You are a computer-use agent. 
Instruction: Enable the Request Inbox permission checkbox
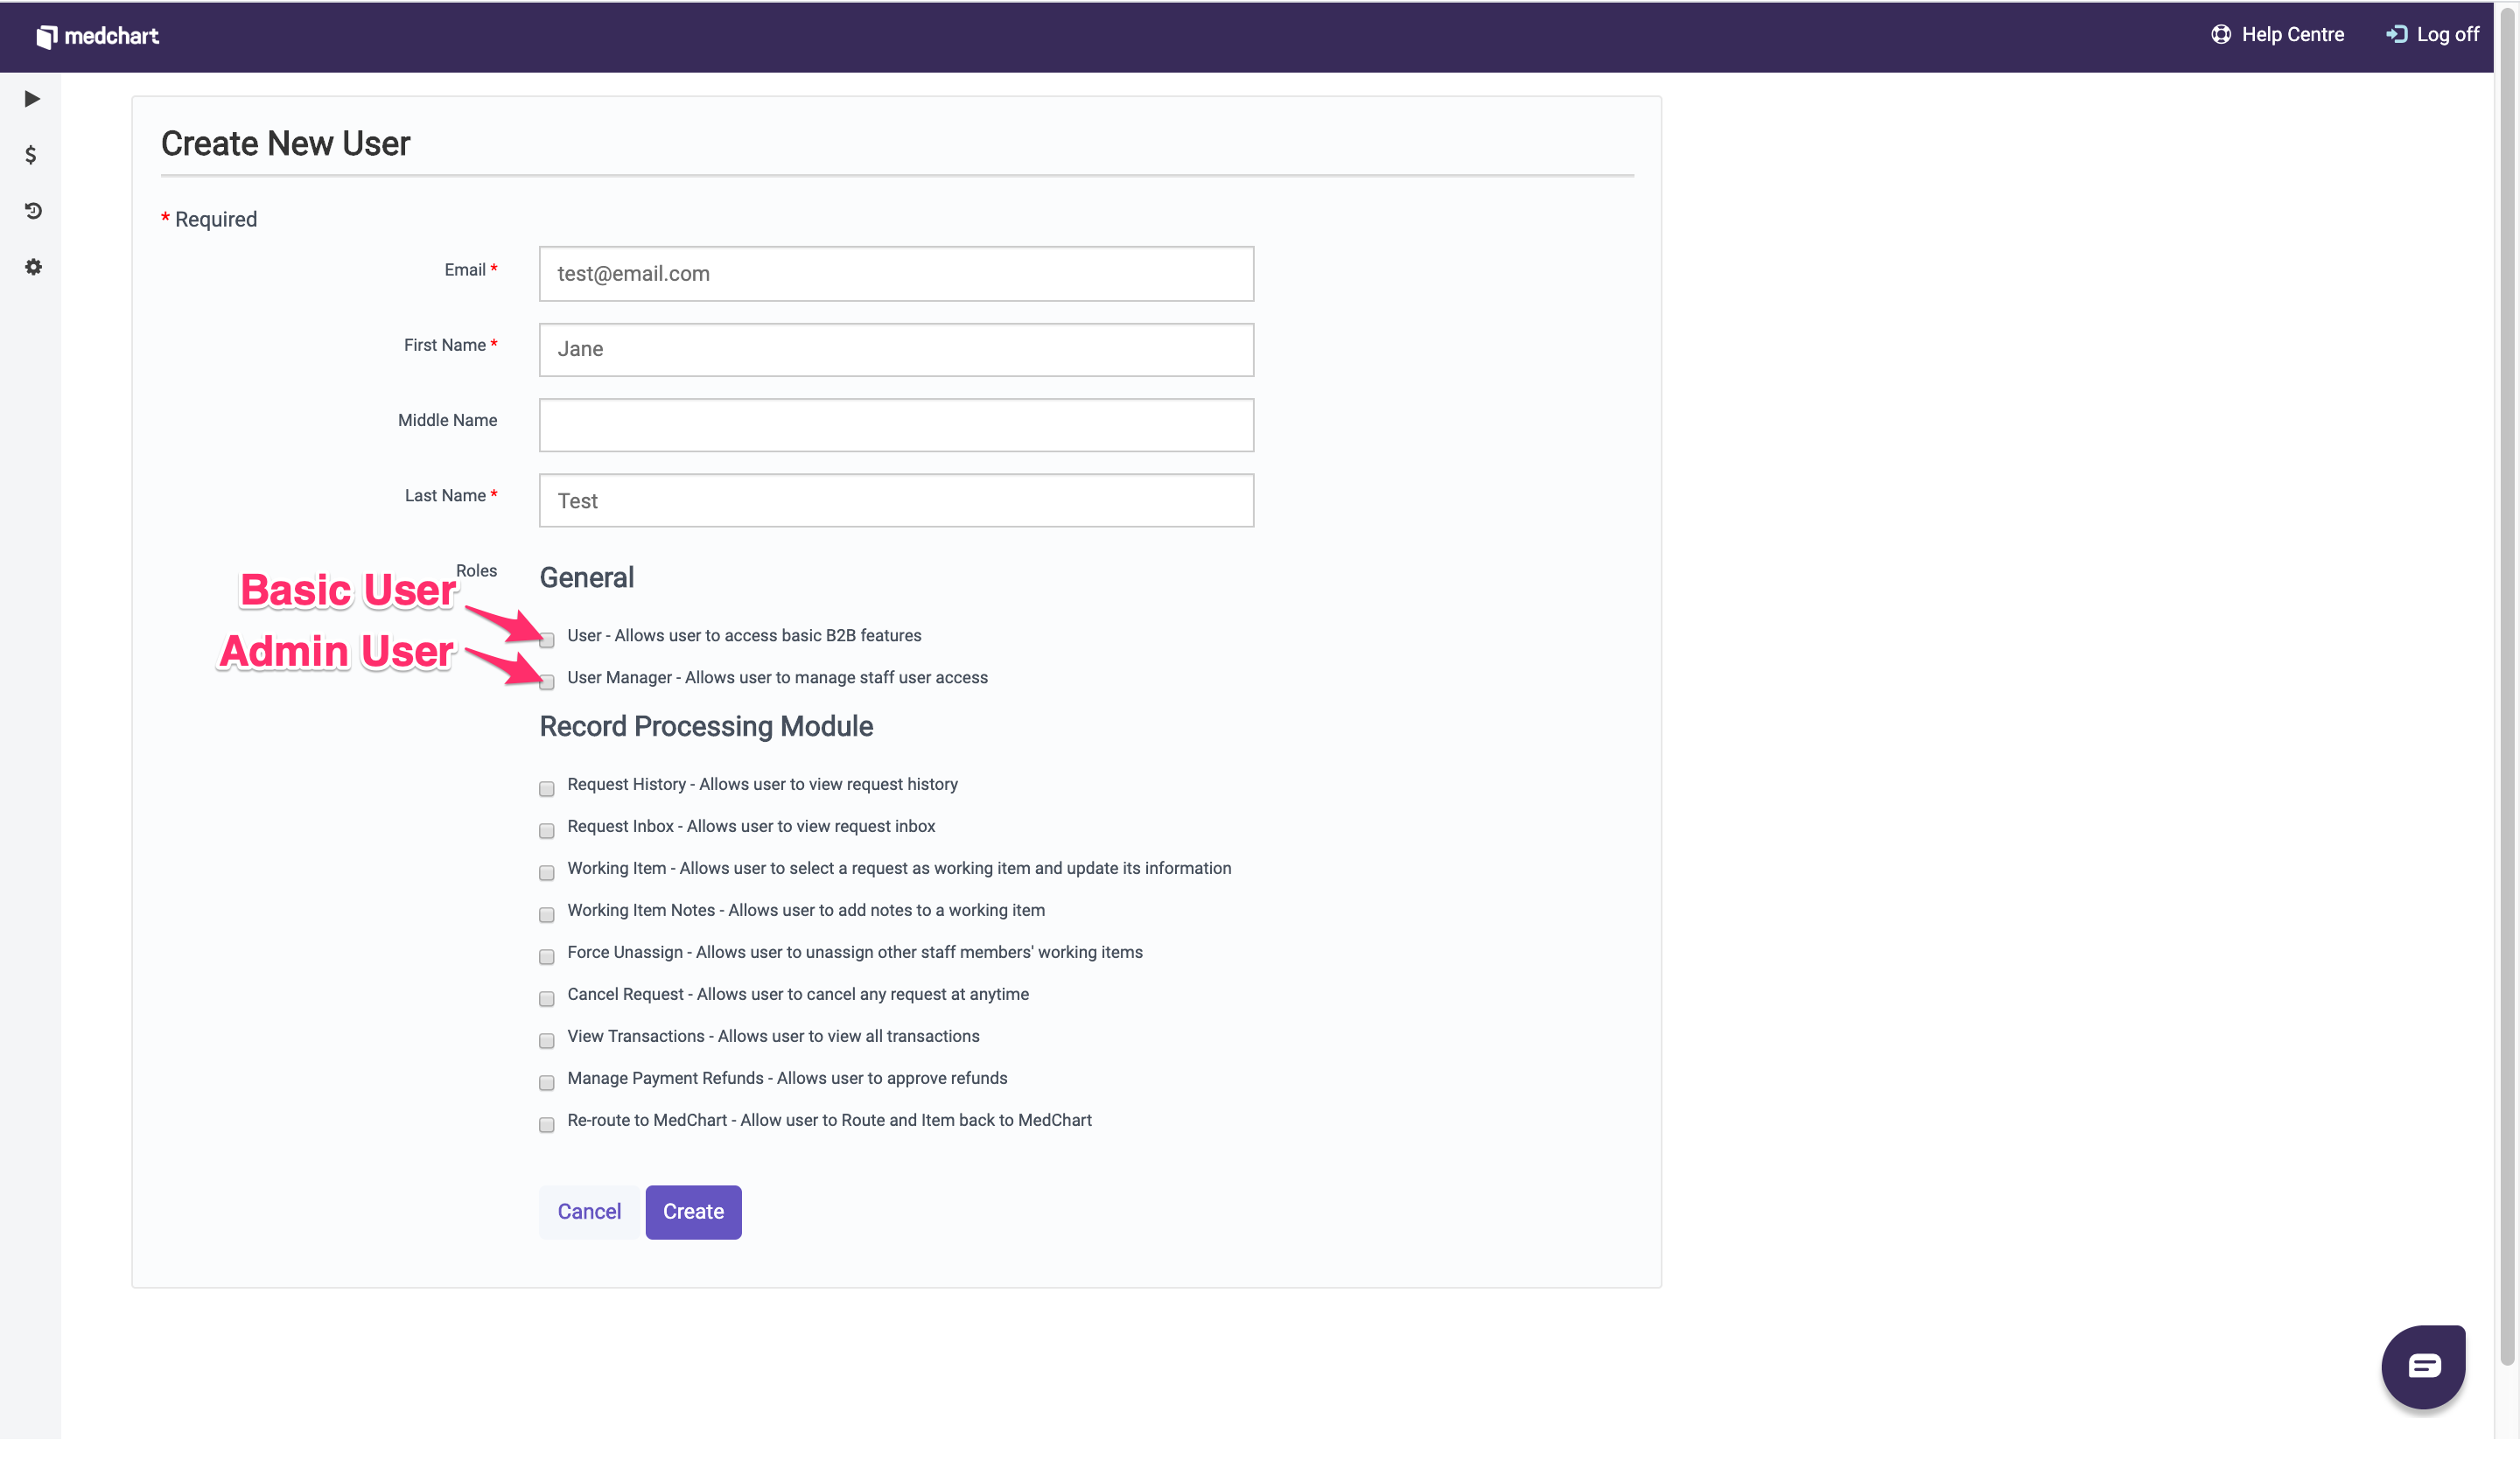click(547, 831)
